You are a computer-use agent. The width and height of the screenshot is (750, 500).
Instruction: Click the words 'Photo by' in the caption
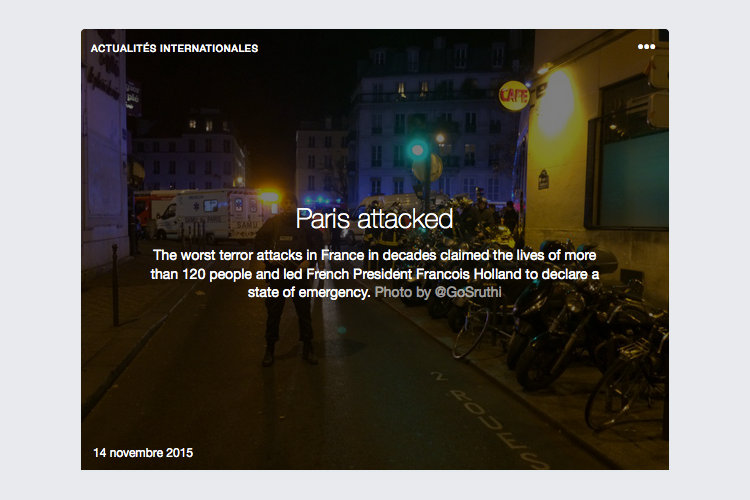click(402, 292)
